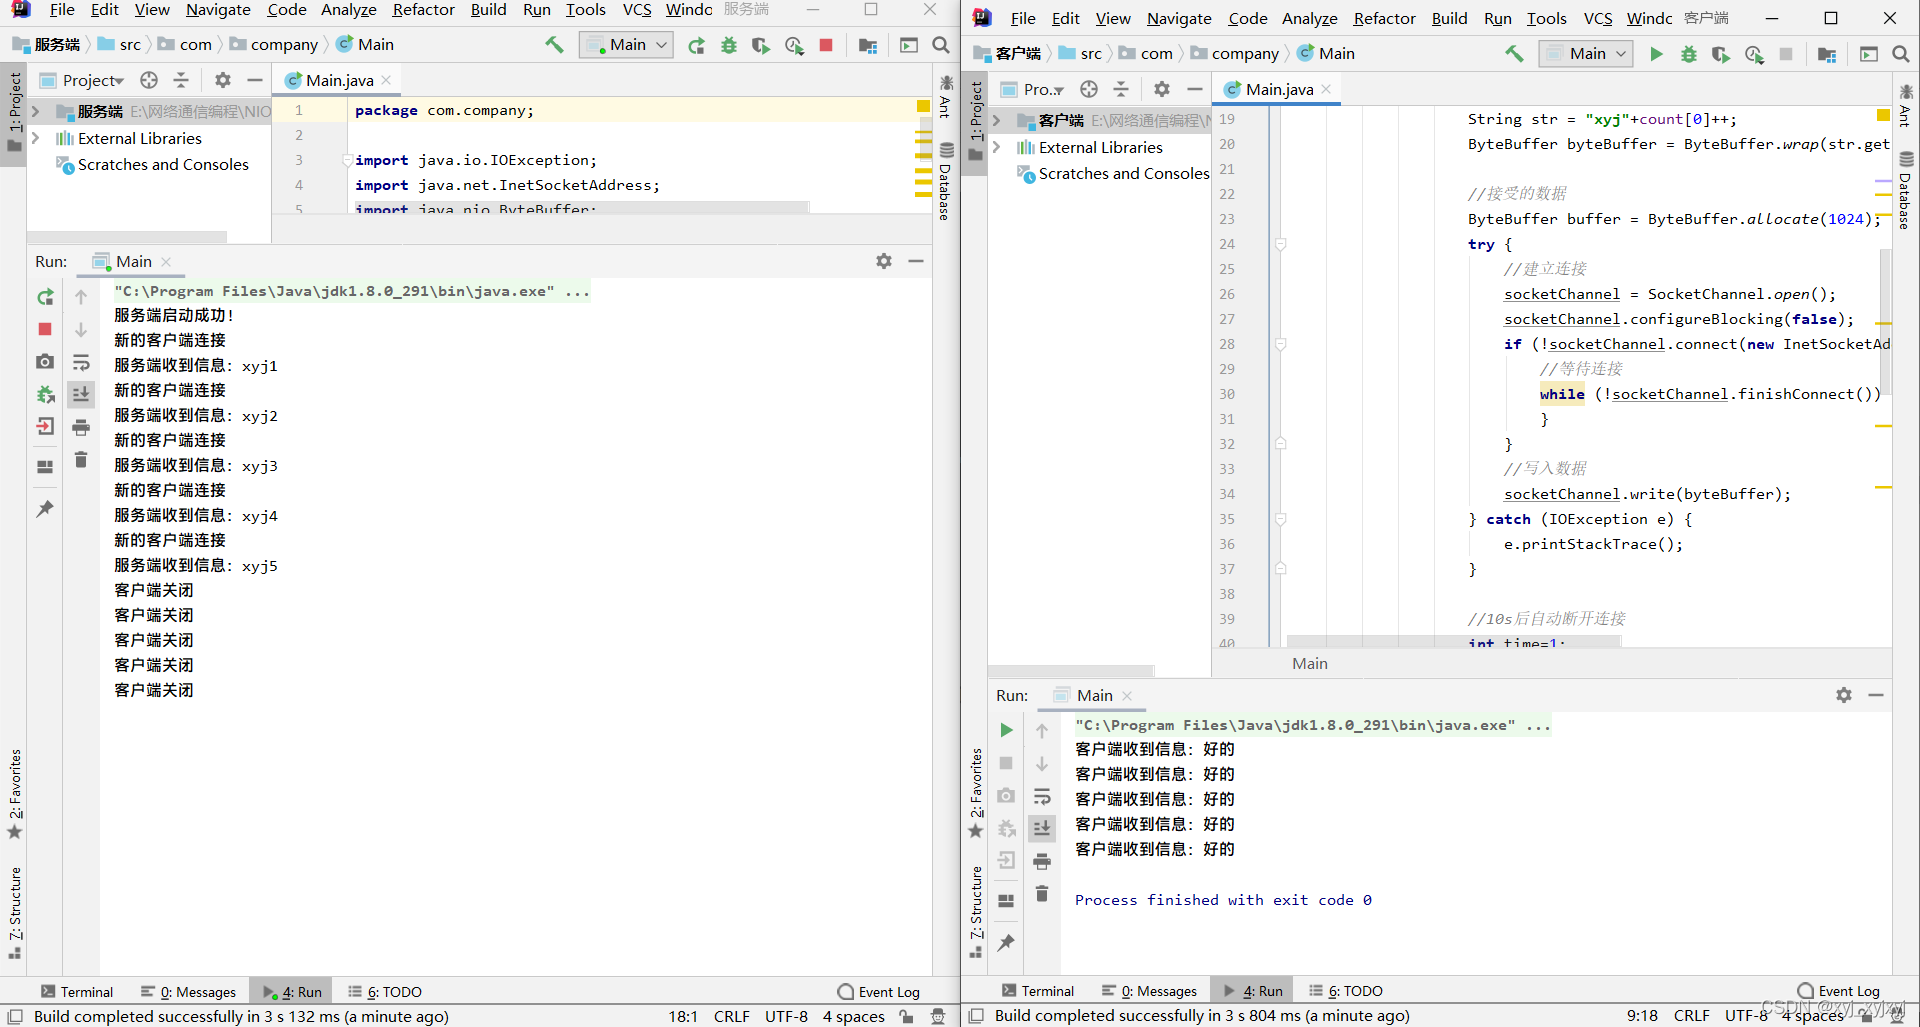
Task: Click Build hammer icon in right window
Action: (x=1514, y=54)
